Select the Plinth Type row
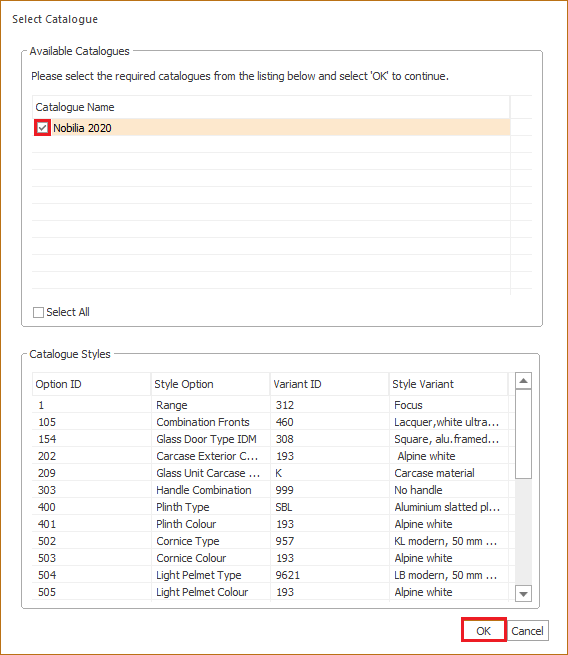 270,507
